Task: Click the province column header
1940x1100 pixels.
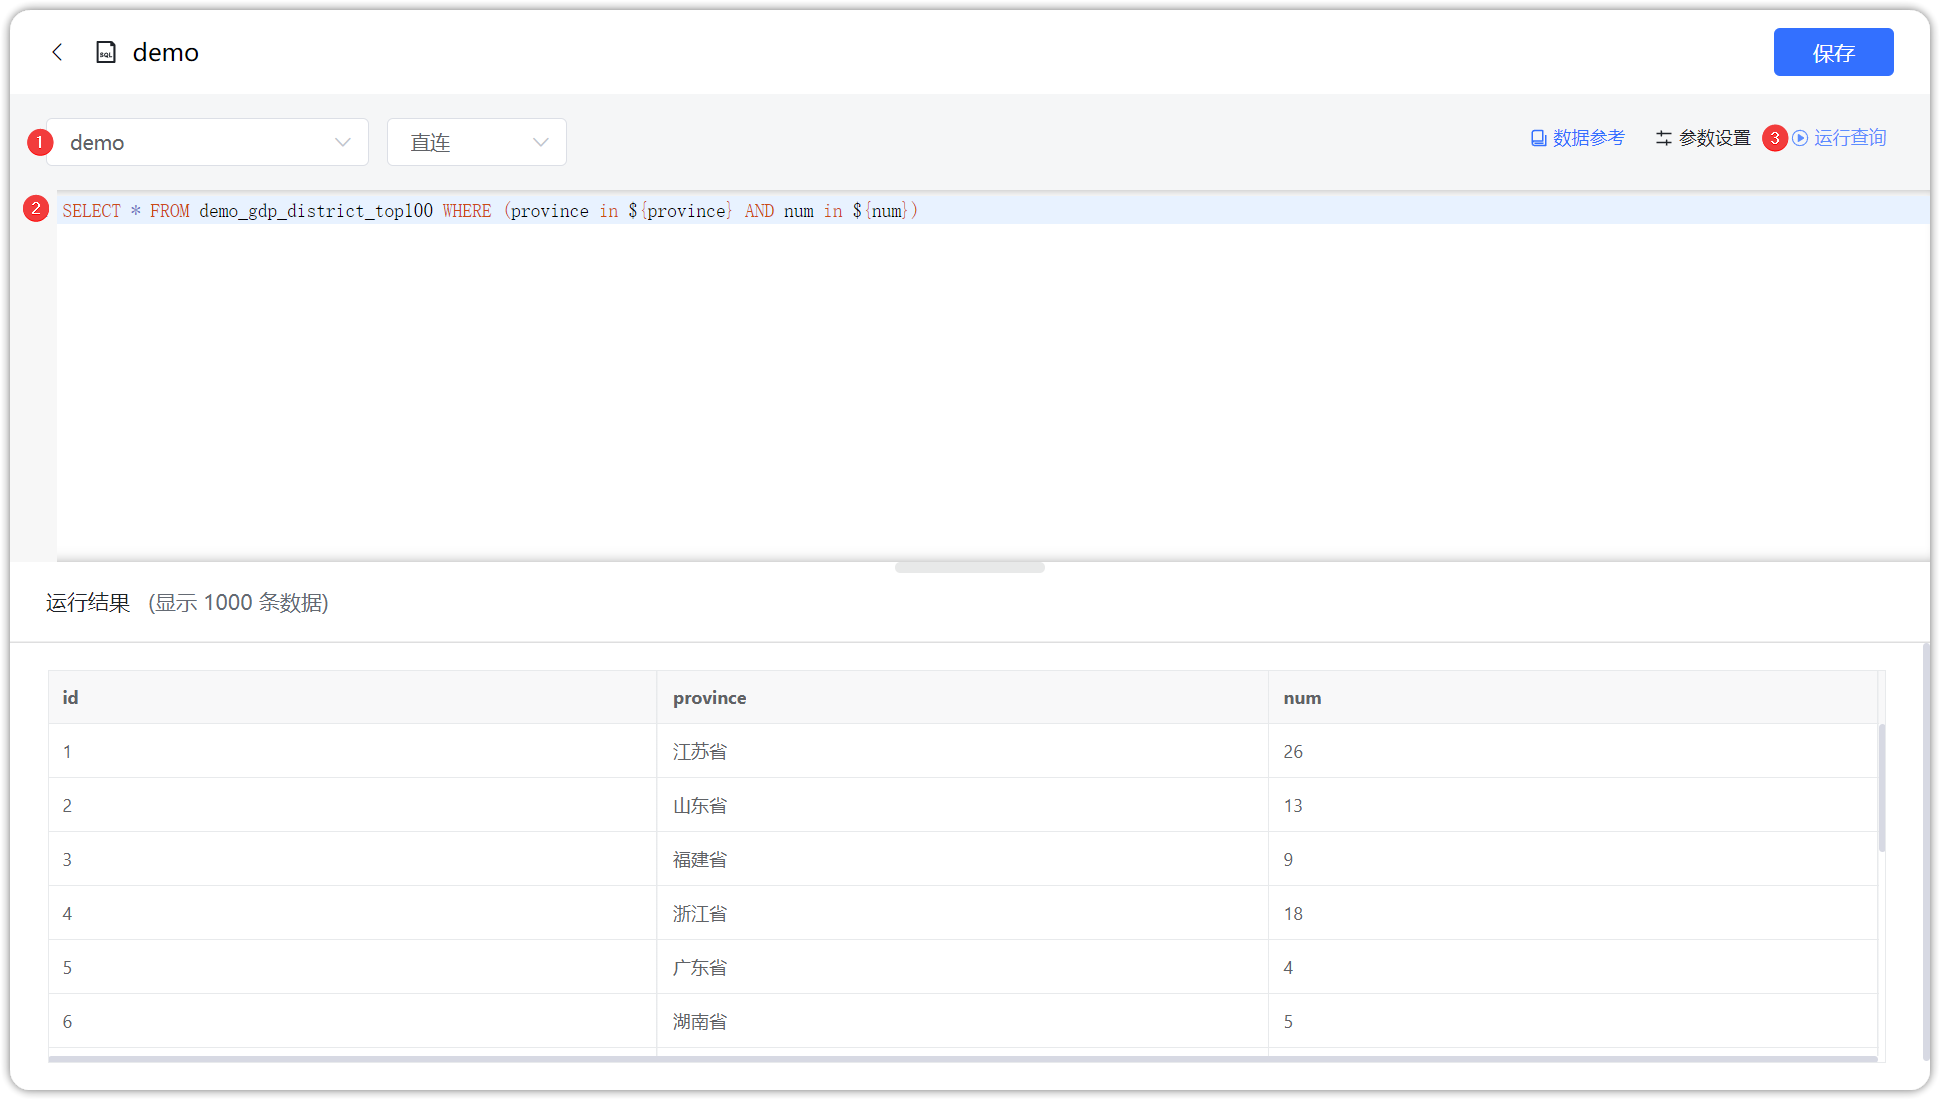Action: coord(709,697)
